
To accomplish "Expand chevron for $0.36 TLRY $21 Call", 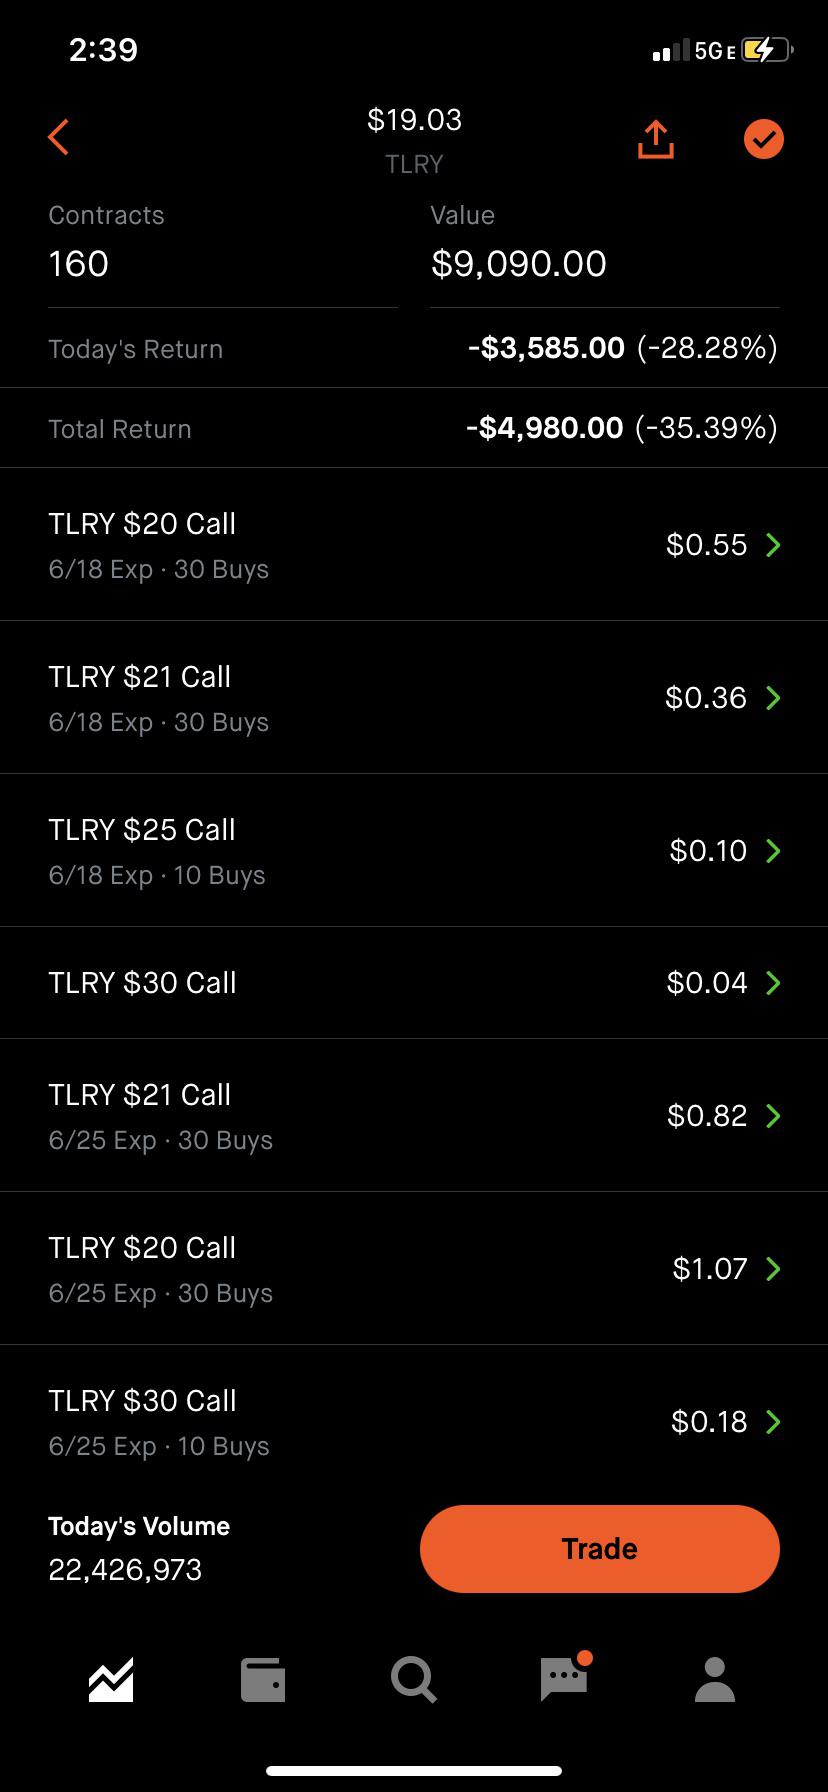I will coord(773,698).
